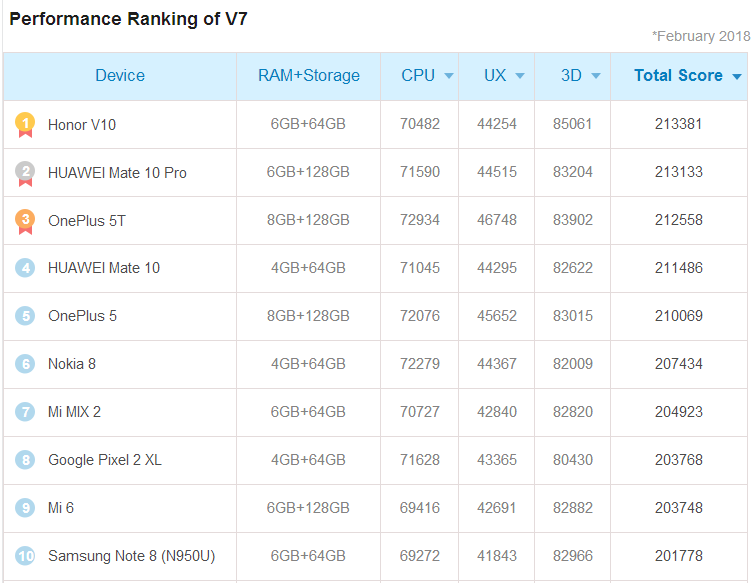The height and width of the screenshot is (583, 752).
Task: Click the Performance Ranking of V7 title
Action: point(129,19)
